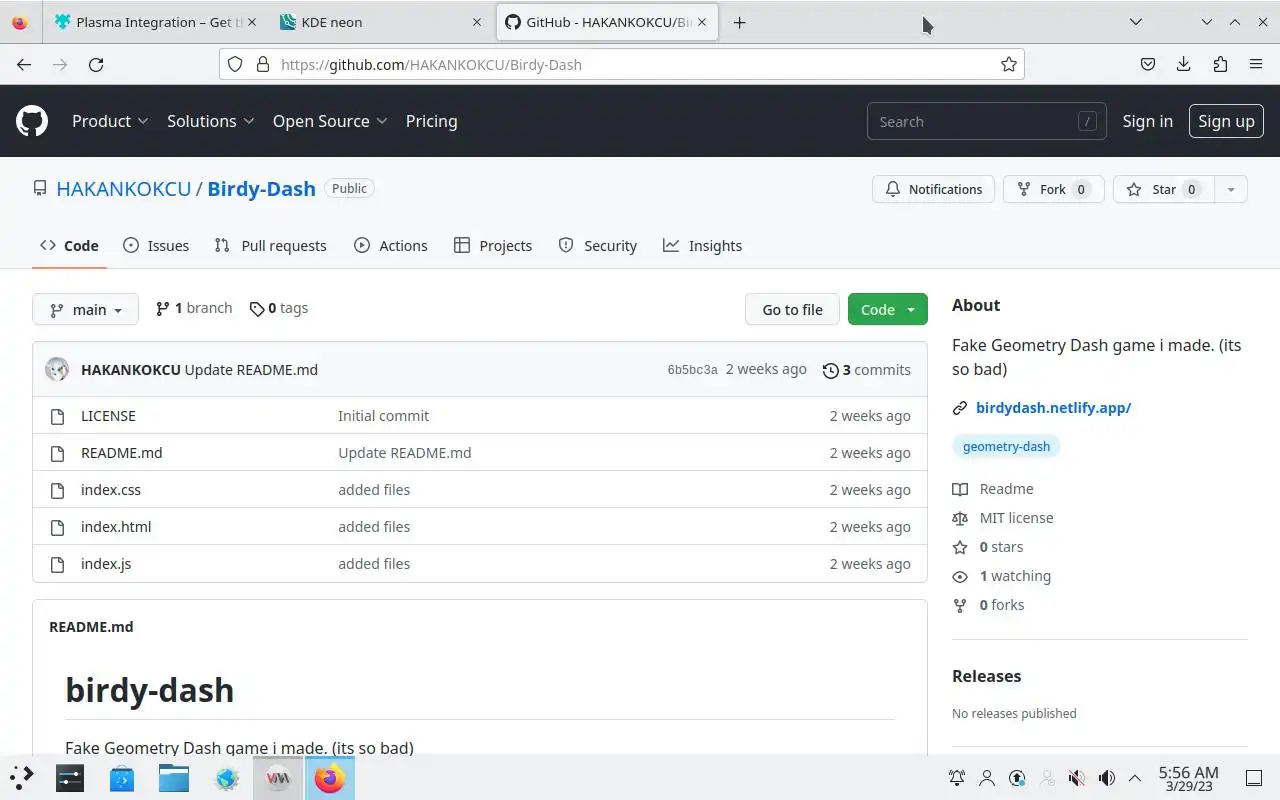Click the shield tracking protection icon

pyautogui.click(x=235, y=64)
